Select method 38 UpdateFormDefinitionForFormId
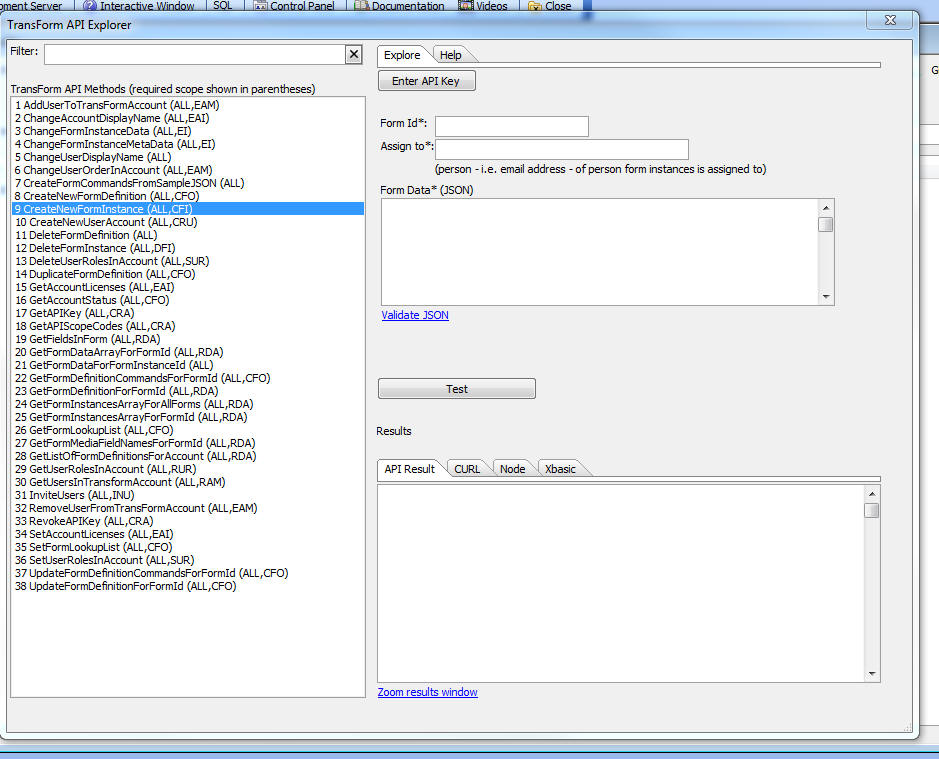The image size is (939, 759). tap(187, 586)
